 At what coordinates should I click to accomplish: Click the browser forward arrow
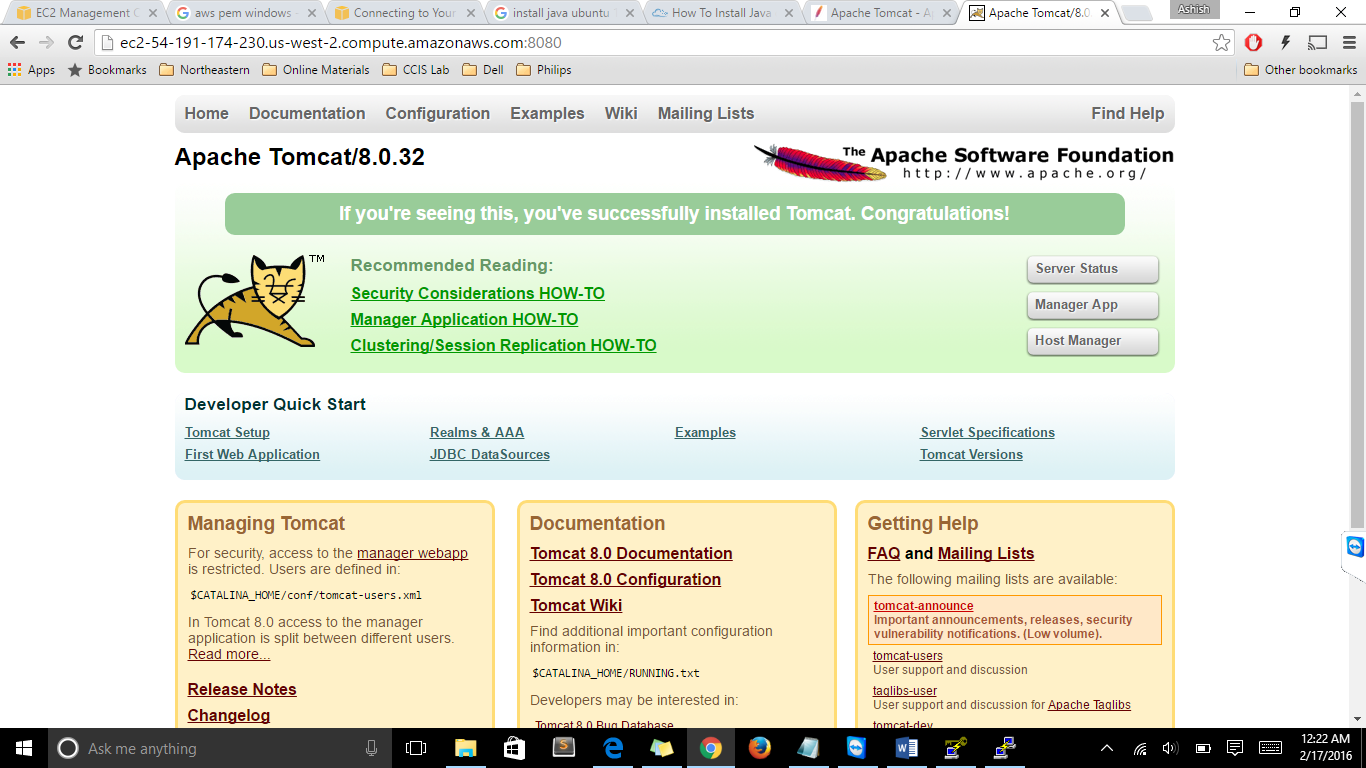(x=46, y=43)
